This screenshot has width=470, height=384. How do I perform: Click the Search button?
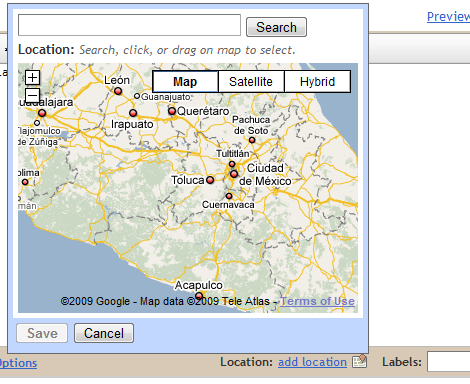(x=276, y=27)
